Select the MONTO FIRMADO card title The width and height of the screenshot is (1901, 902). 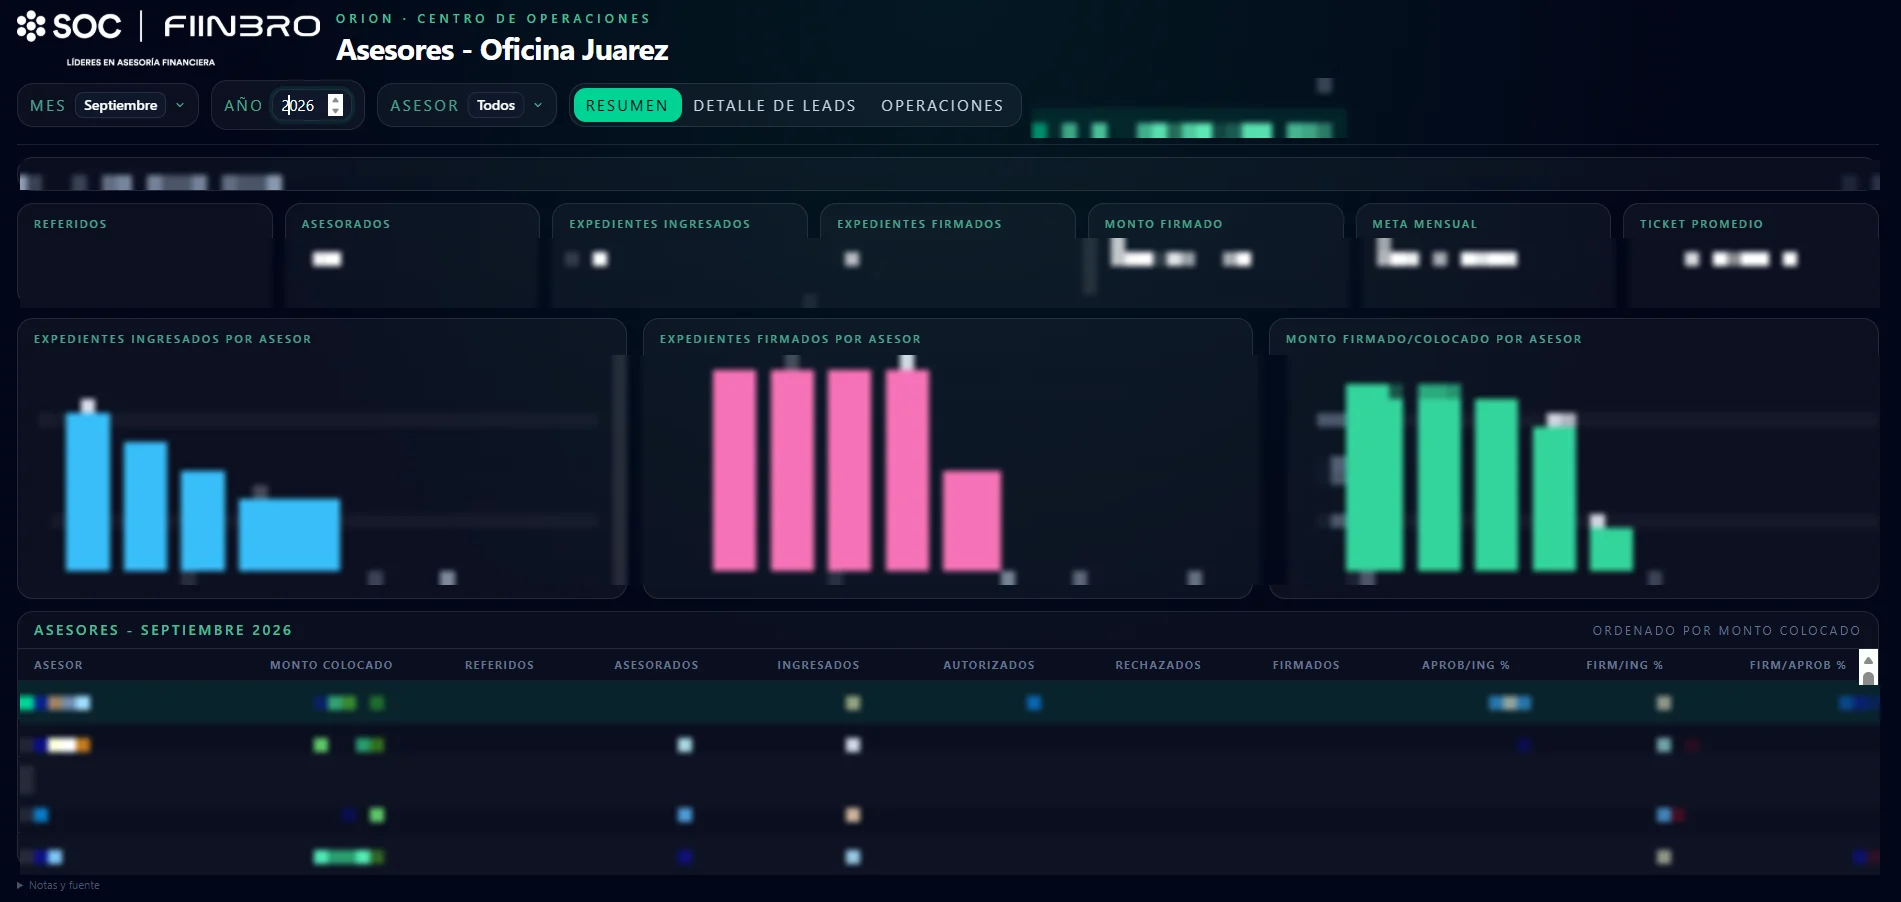[1163, 224]
